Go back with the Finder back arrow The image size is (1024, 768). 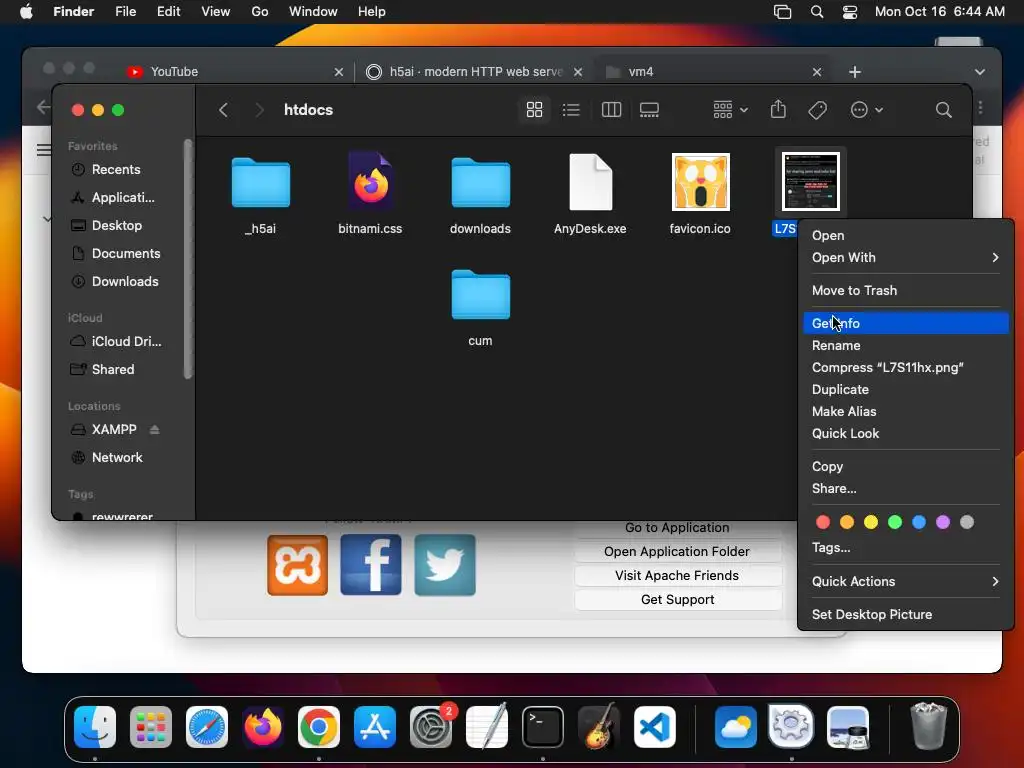coord(223,110)
